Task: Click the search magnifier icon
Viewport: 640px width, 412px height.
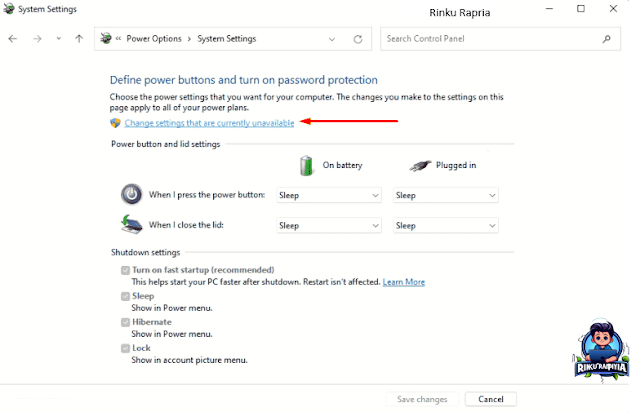Action: click(x=607, y=39)
